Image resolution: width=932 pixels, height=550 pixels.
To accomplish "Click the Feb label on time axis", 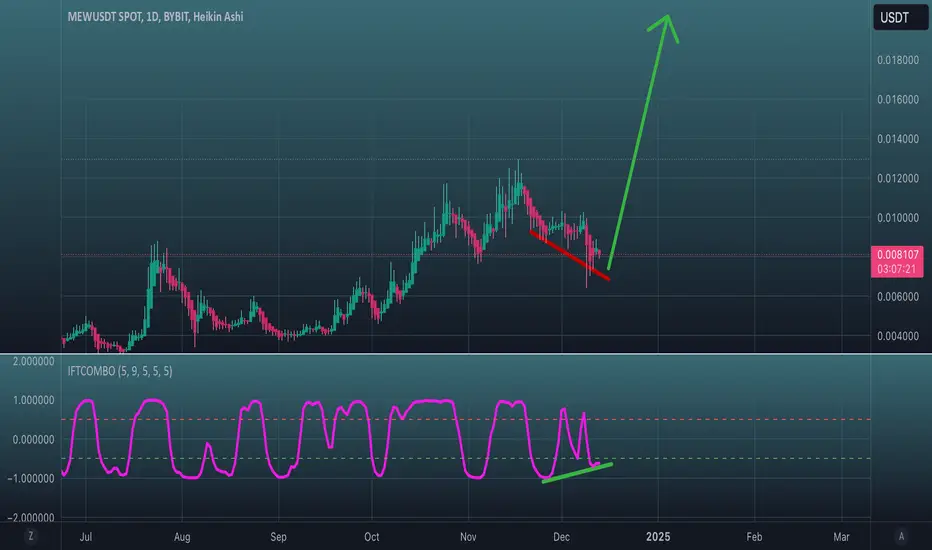I will tap(754, 536).
